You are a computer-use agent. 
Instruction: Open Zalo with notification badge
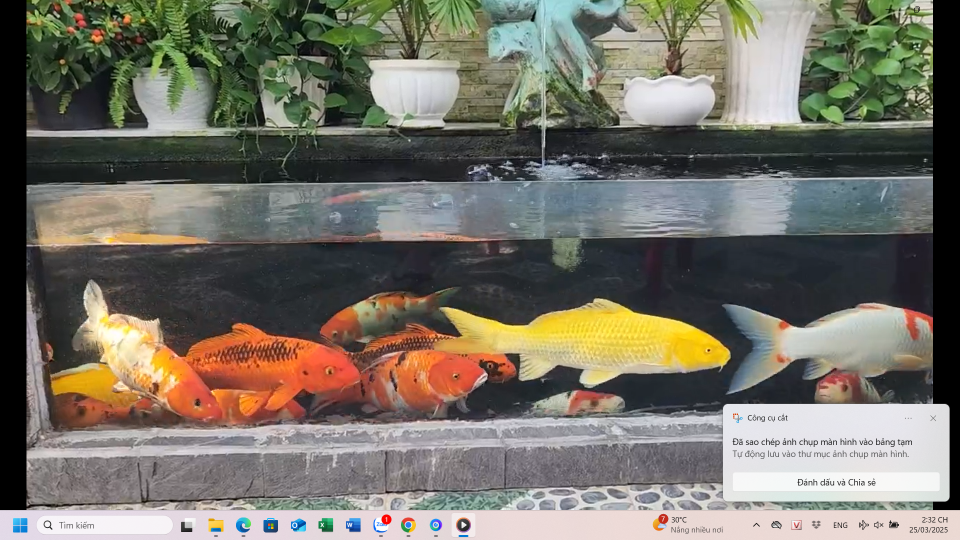(x=381, y=525)
